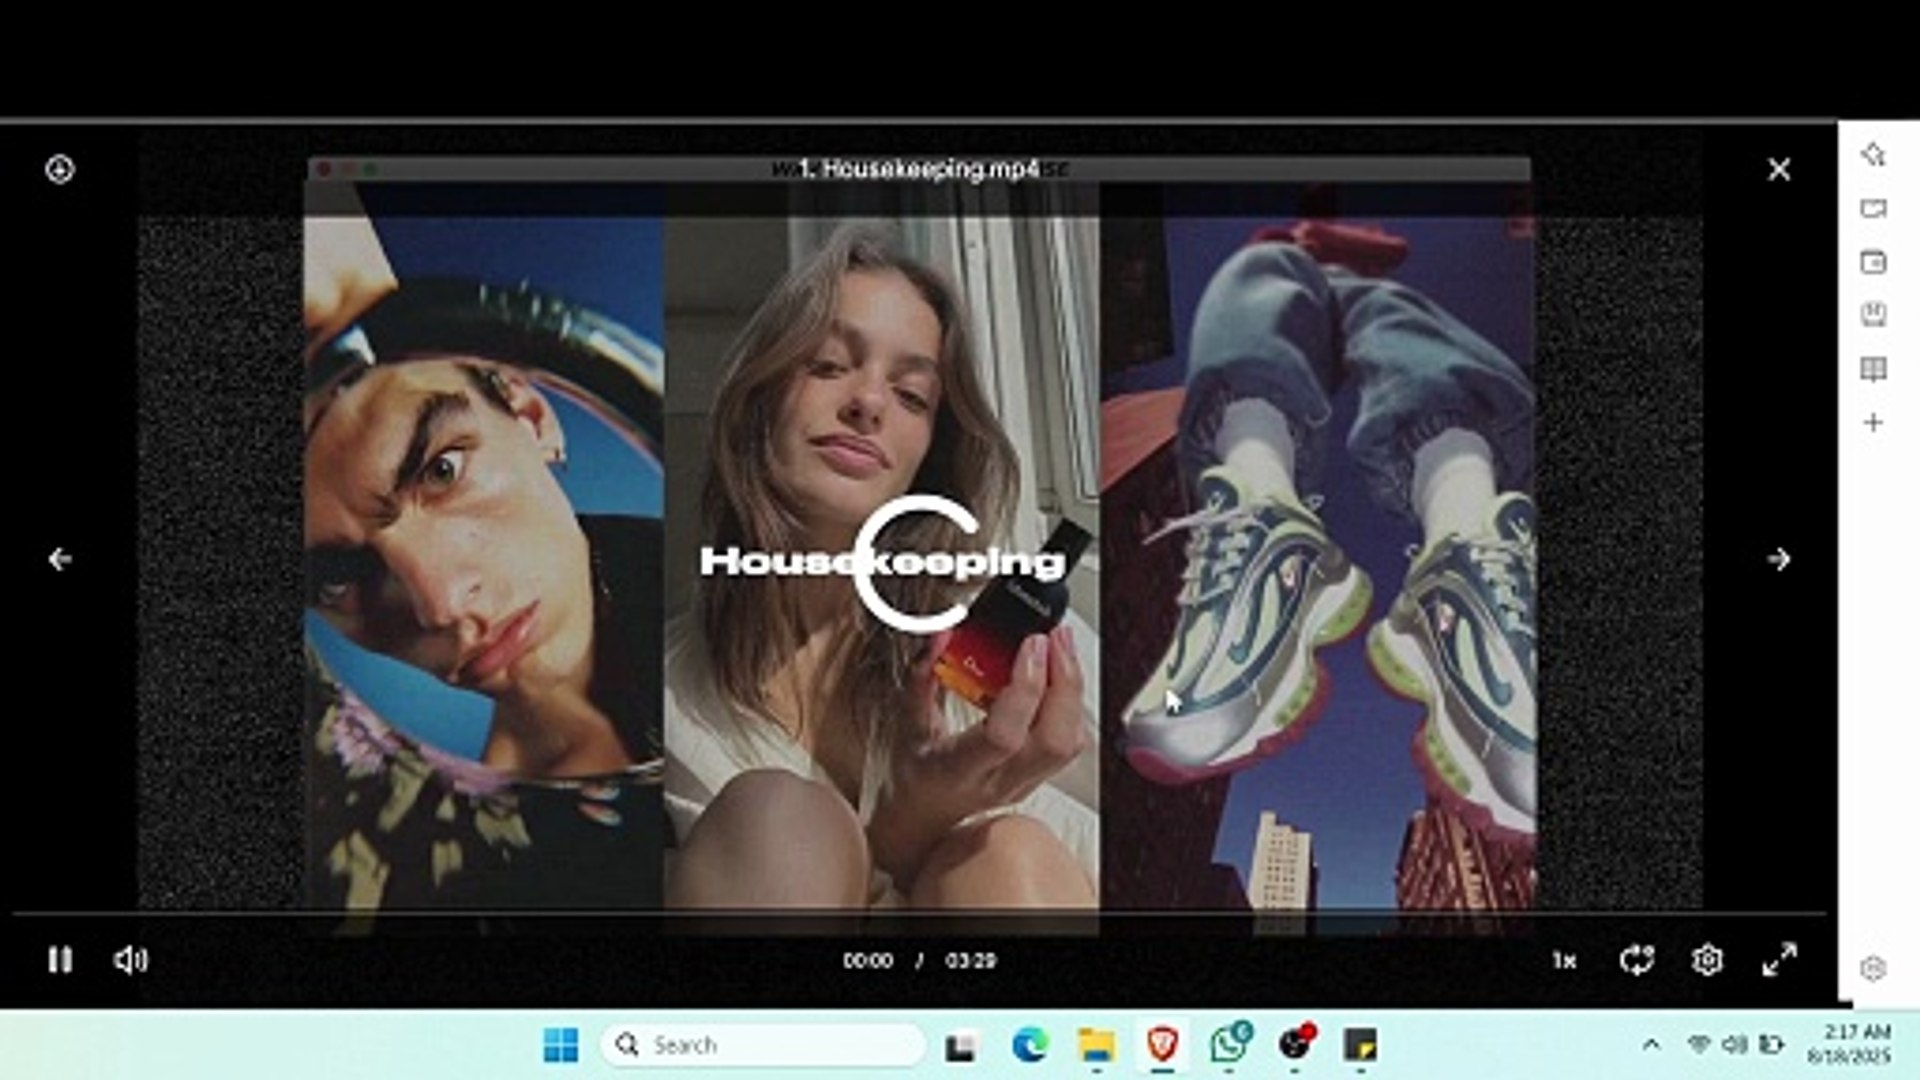Open the 1x playback speed selector

tap(1564, 961)
